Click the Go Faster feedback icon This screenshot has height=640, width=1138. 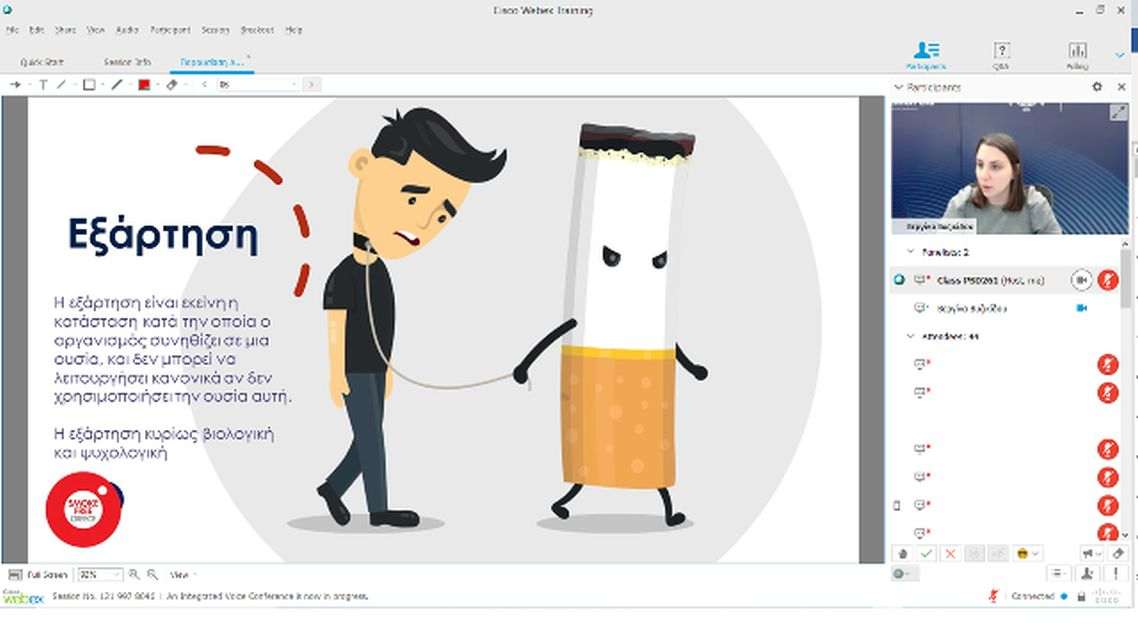click(x=998, y=554)
